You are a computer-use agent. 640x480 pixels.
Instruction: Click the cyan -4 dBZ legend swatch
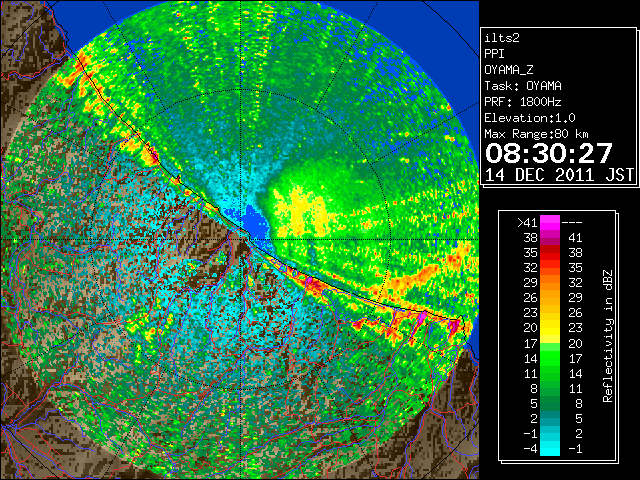(550, 448)
